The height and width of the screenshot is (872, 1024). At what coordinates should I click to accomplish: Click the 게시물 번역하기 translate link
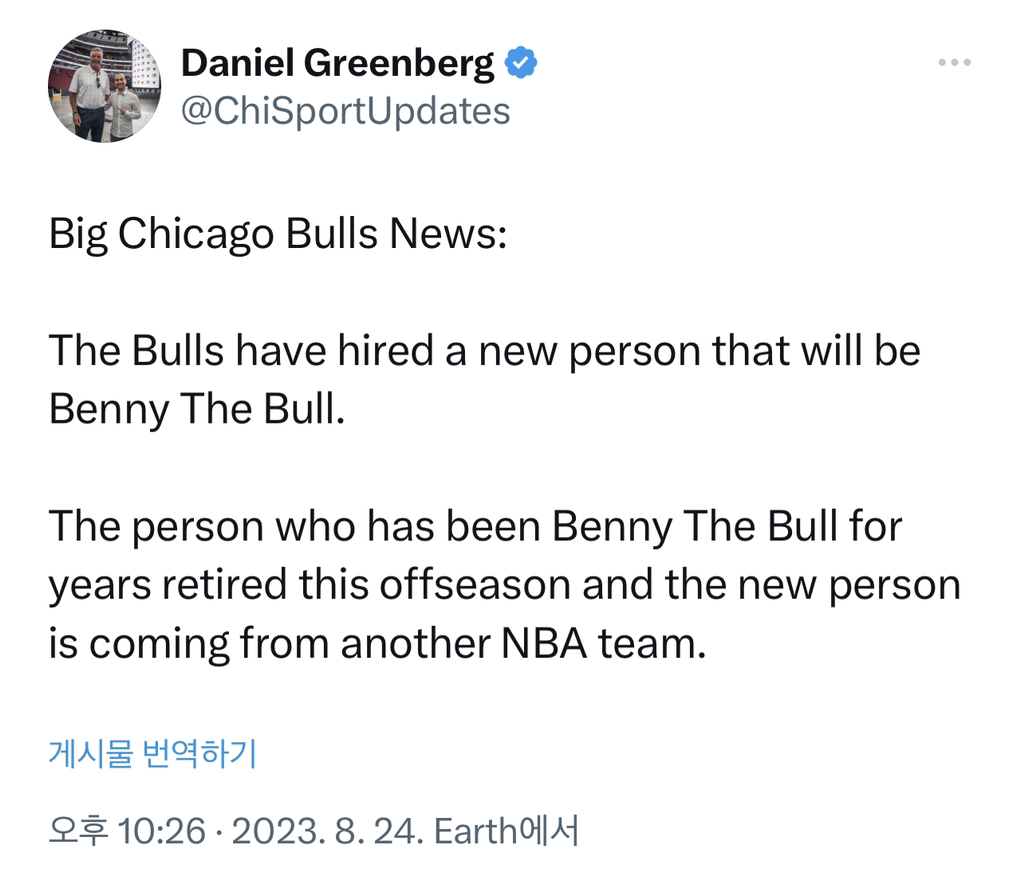click(153, 754)
